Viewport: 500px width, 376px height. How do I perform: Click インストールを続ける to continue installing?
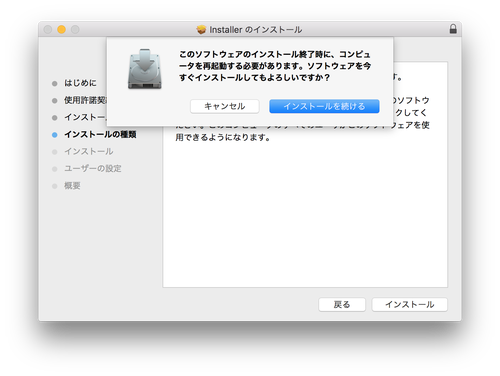324,106
